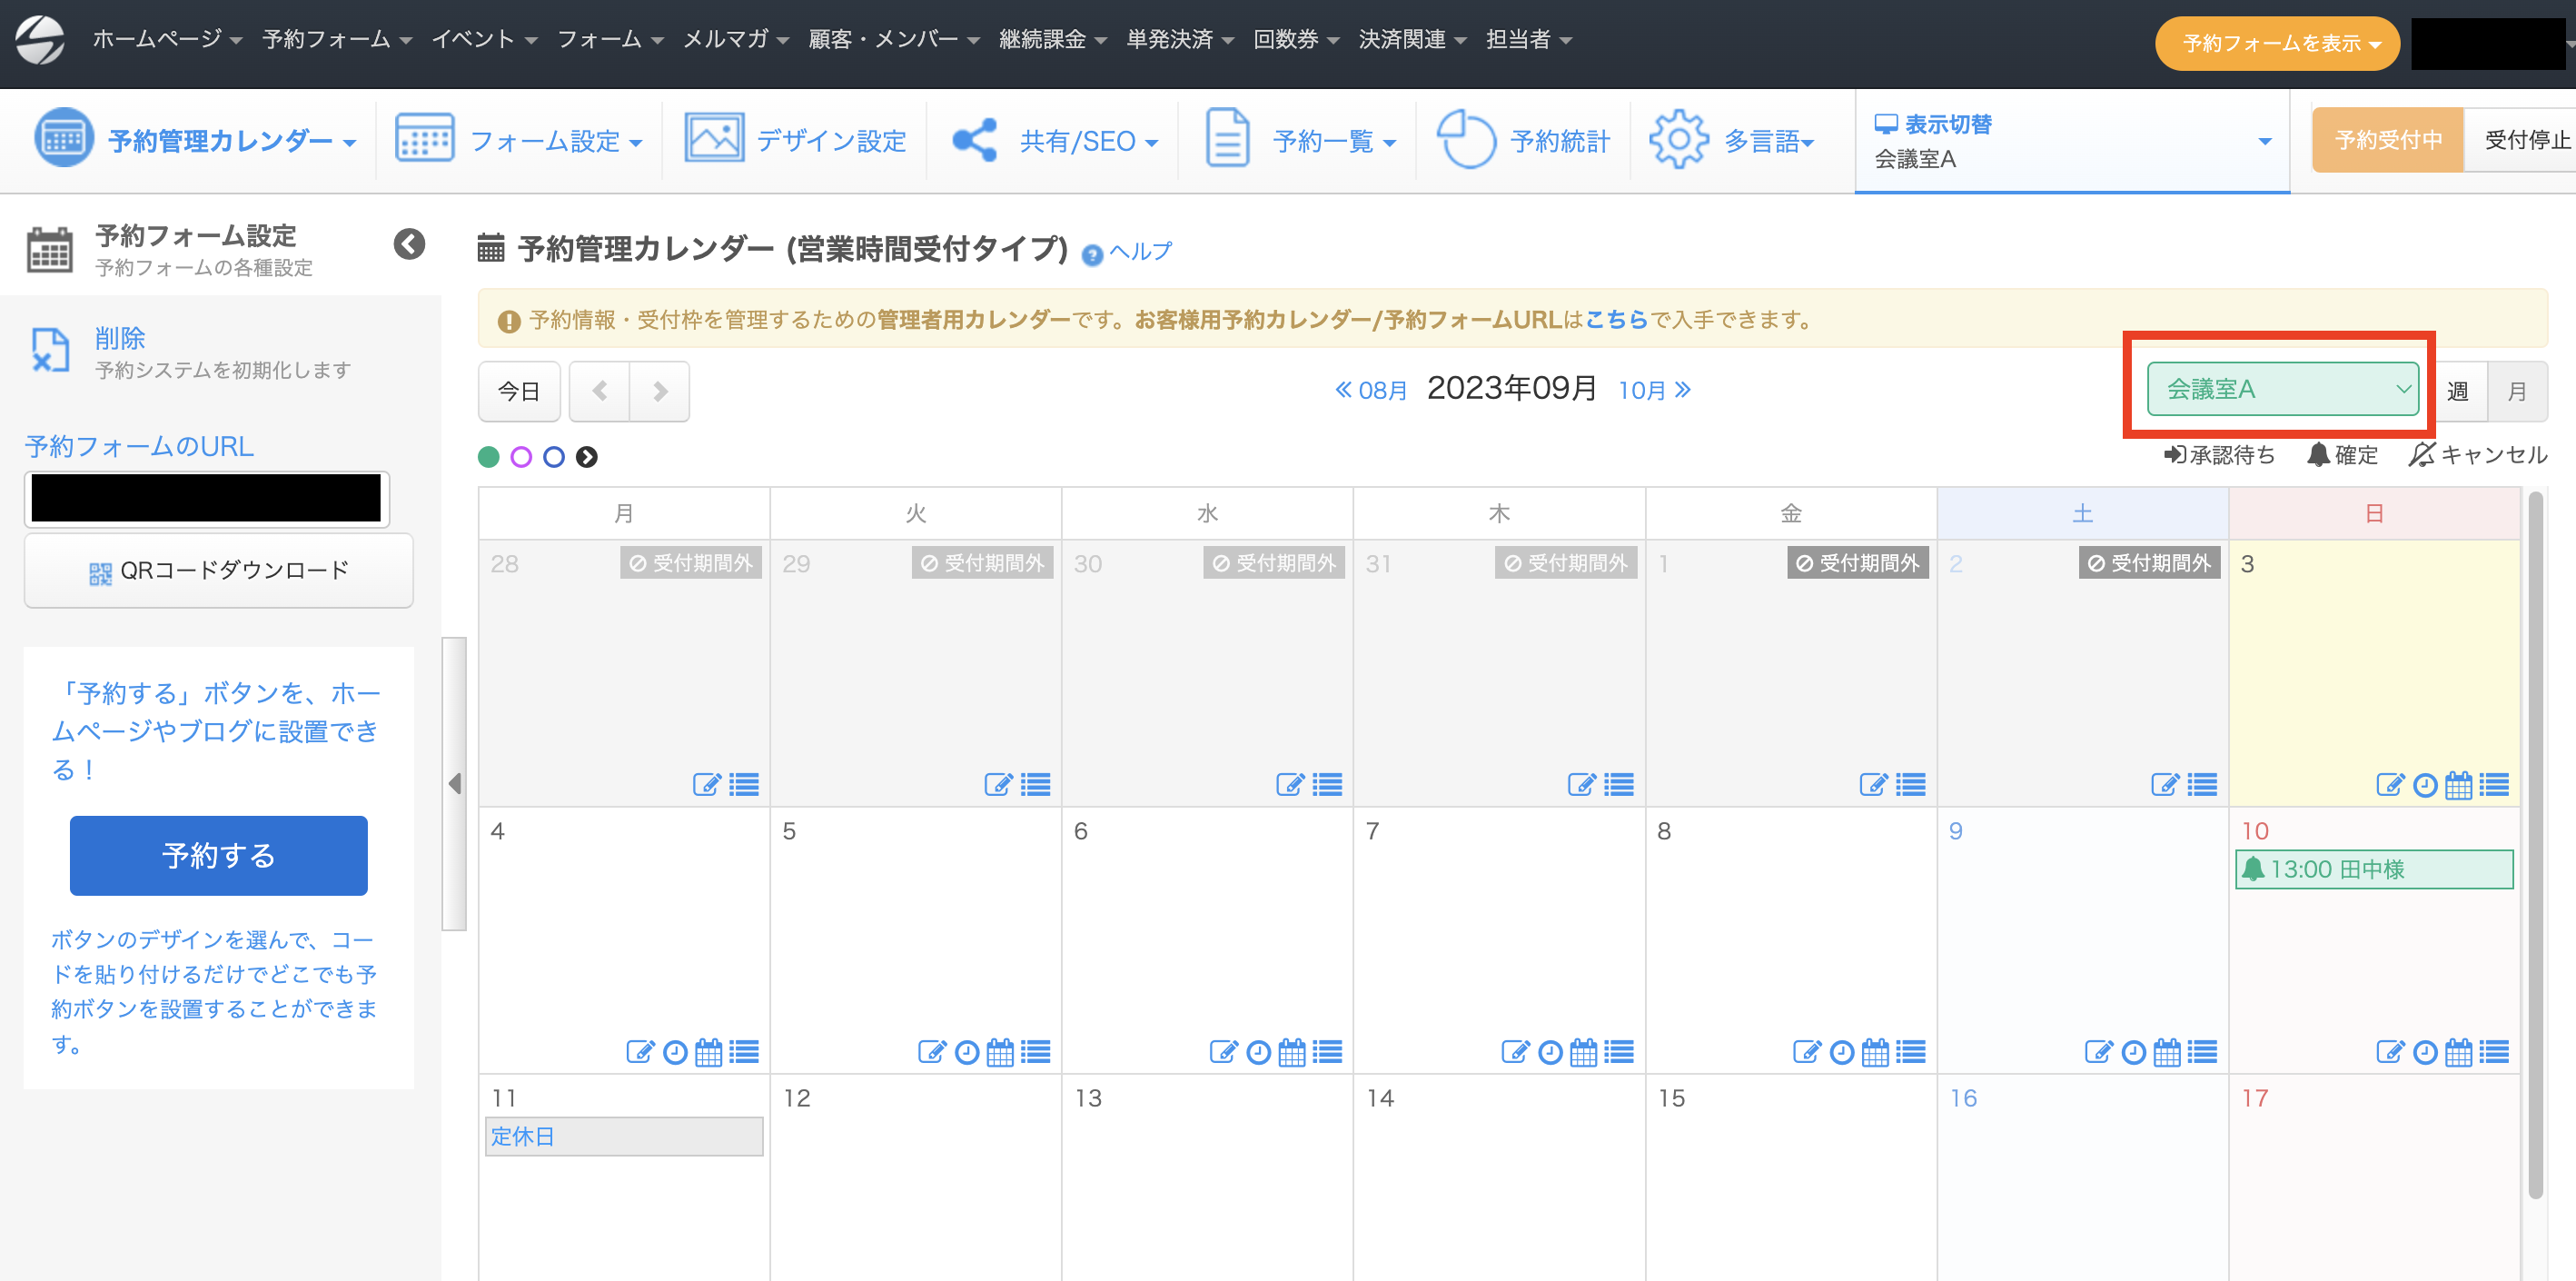This screenshot has width=2576, height=1281.
Task: Open the 予約フォームを表示 dropdown button
Action: pos(2277,43)
